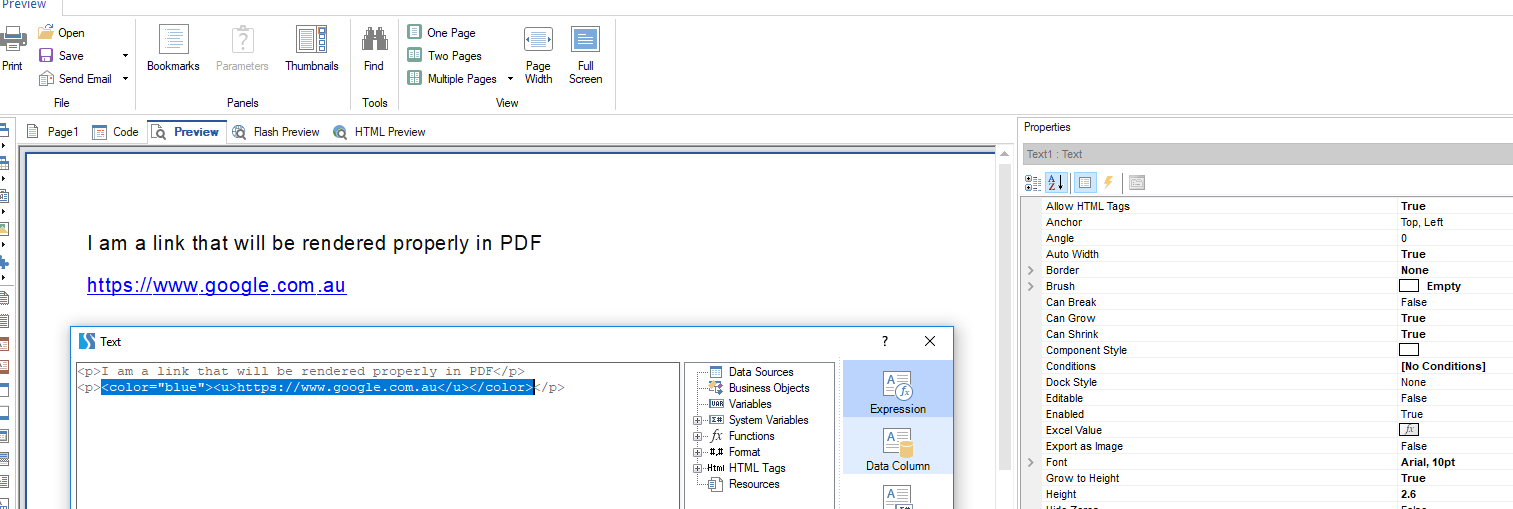Open the Excel Value fx editor
Viewport: 1513px width, 509px height.
(x=1408, y=430)
